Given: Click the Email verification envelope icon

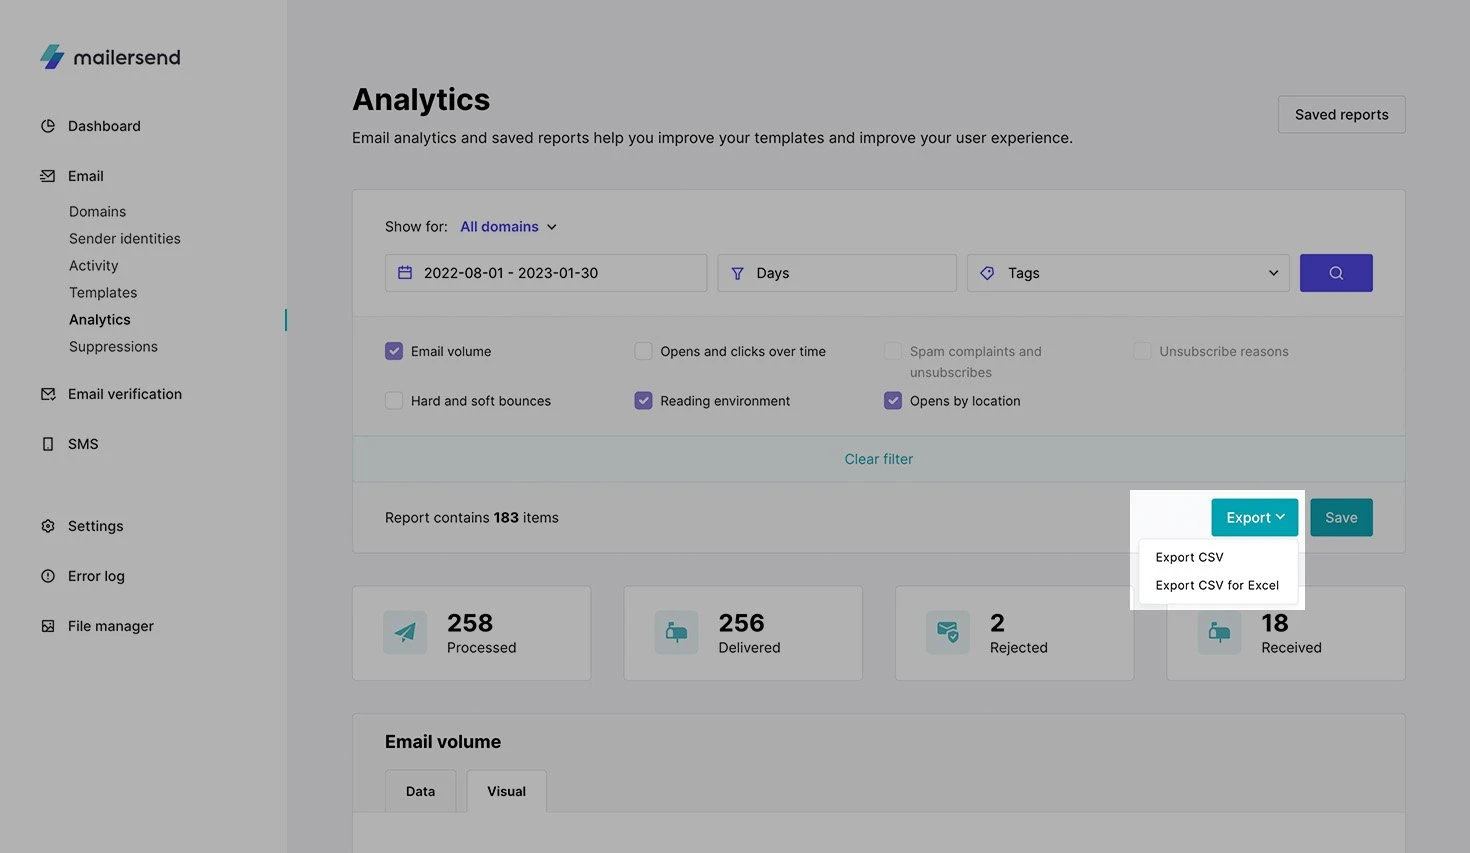Looking at the screenshot, I should click(48, 394).
